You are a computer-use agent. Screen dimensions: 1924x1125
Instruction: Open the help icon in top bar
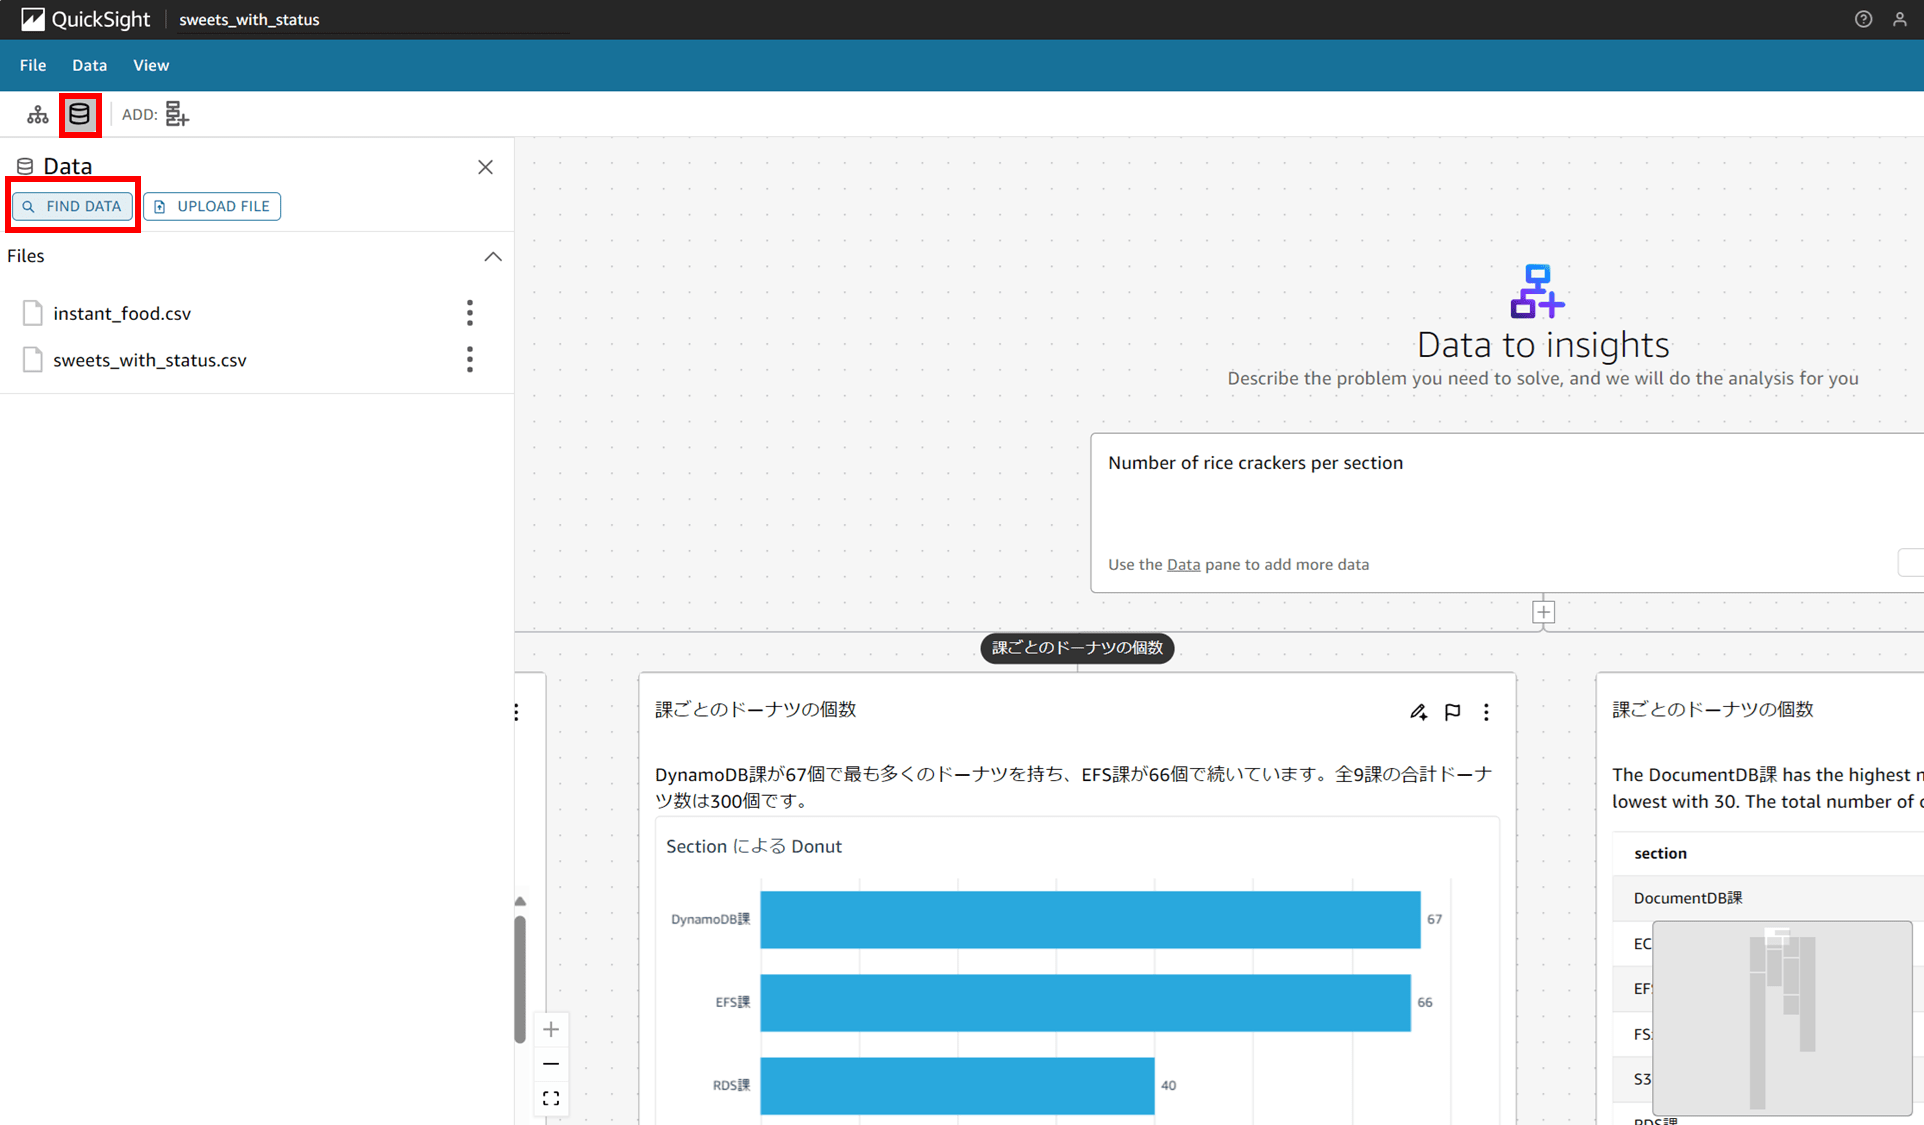[1863, 19]
